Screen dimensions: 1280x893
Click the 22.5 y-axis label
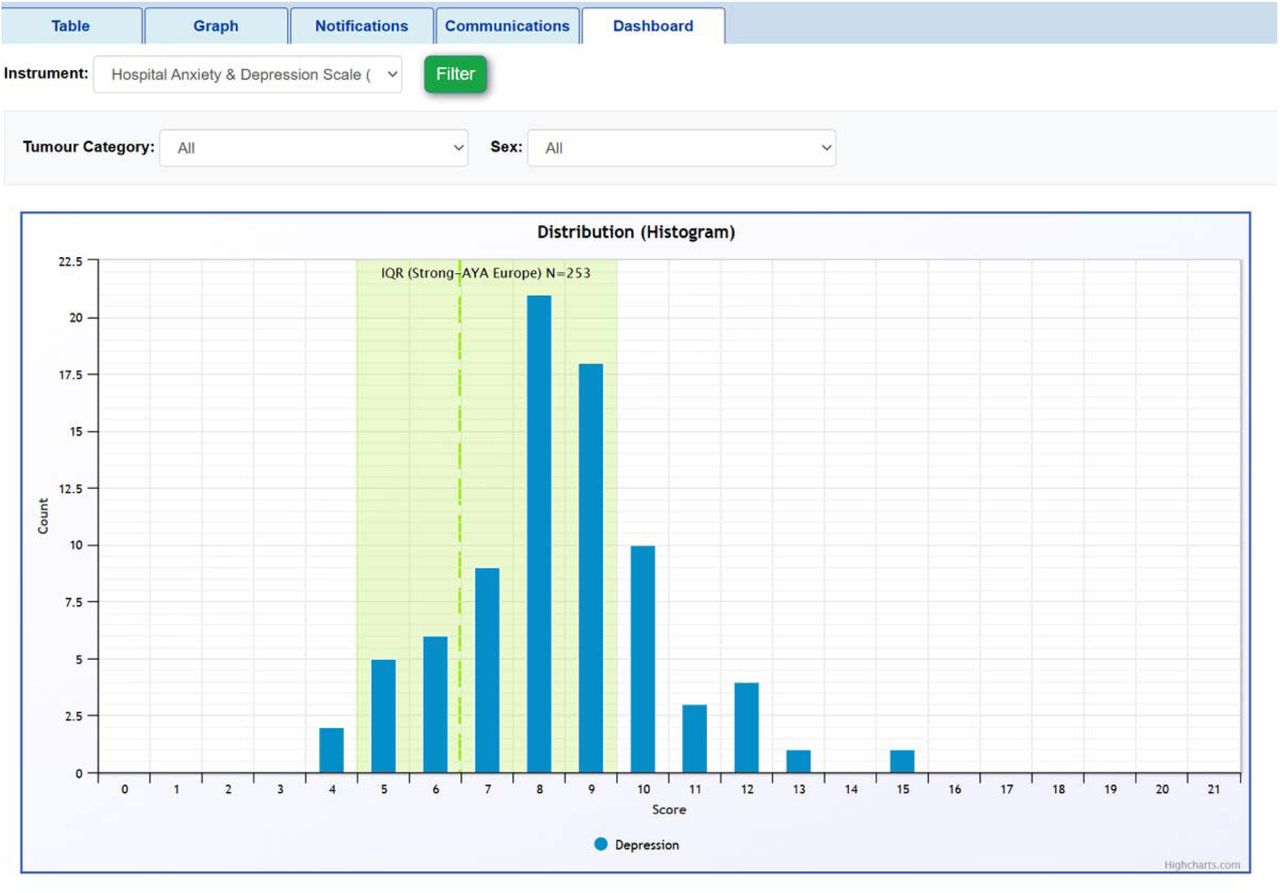click(69, 261)
